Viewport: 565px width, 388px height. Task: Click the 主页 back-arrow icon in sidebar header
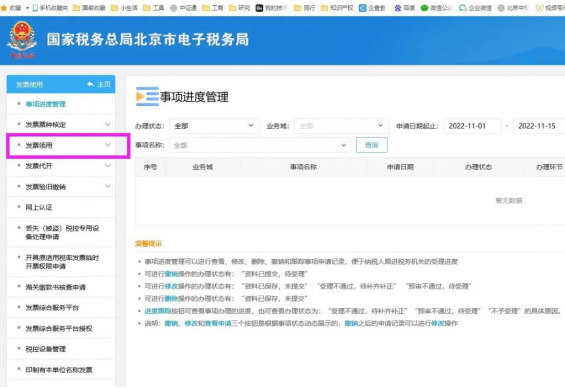[90, 84]
